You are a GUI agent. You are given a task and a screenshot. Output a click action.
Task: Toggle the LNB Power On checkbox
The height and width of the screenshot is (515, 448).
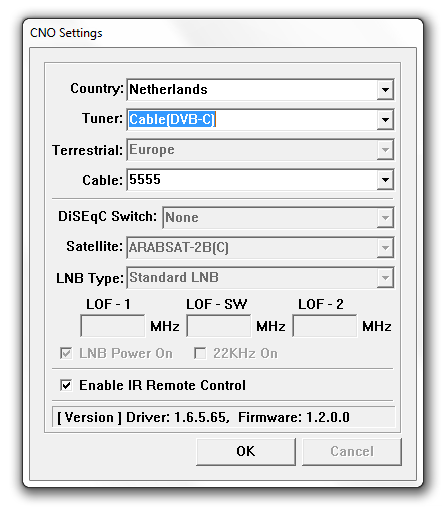(x=66, y=353)
